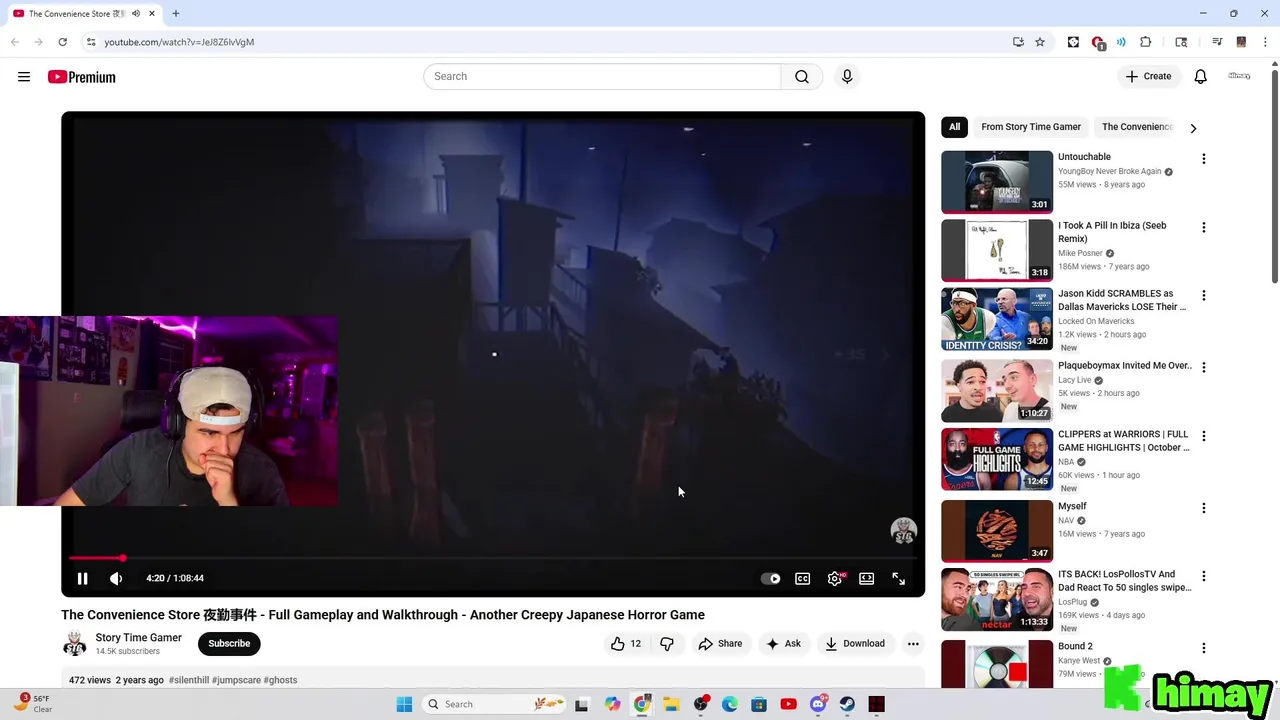Open the Untouchable video thumbnail
The height and width of the screenshot is (720, 1280).
(997, 182)
